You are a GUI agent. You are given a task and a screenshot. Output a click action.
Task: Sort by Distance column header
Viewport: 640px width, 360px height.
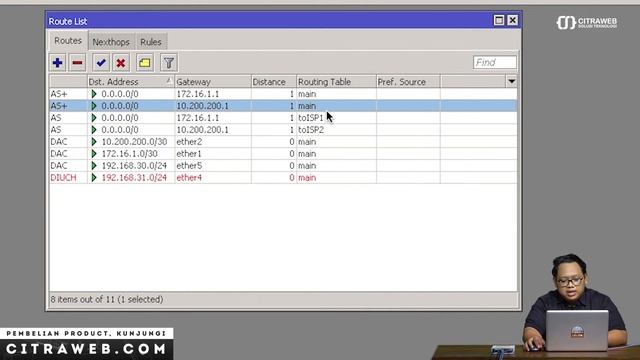(273, 82)
